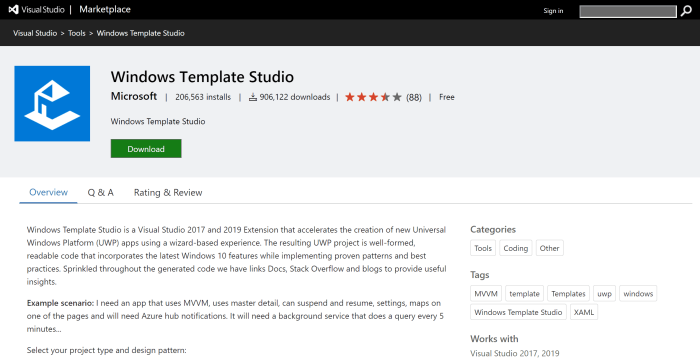Click the windows tag
This screenshot has height=361, width=700.
638,294
